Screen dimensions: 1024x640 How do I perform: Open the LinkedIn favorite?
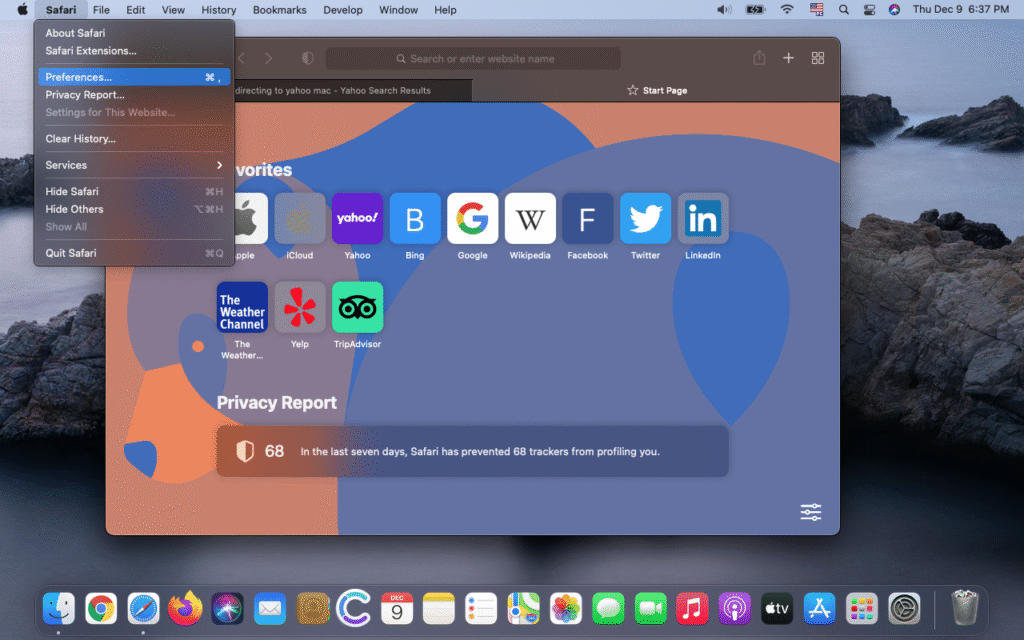703,218
